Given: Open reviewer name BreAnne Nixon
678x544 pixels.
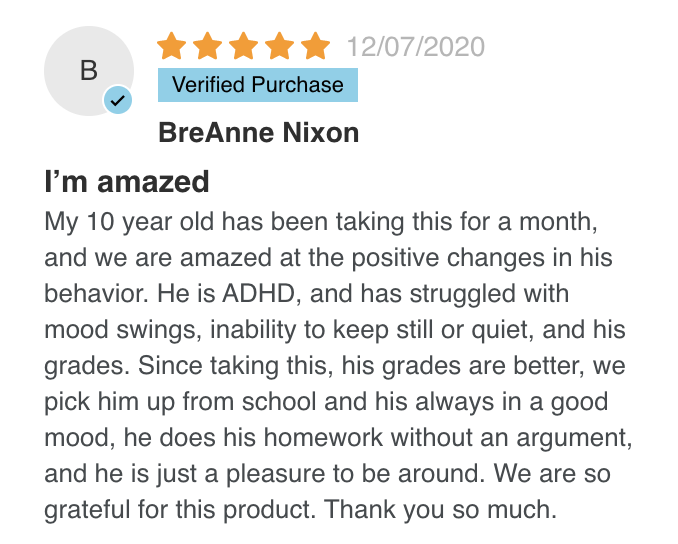Looking at the screenshot, I should coord(259,132).
